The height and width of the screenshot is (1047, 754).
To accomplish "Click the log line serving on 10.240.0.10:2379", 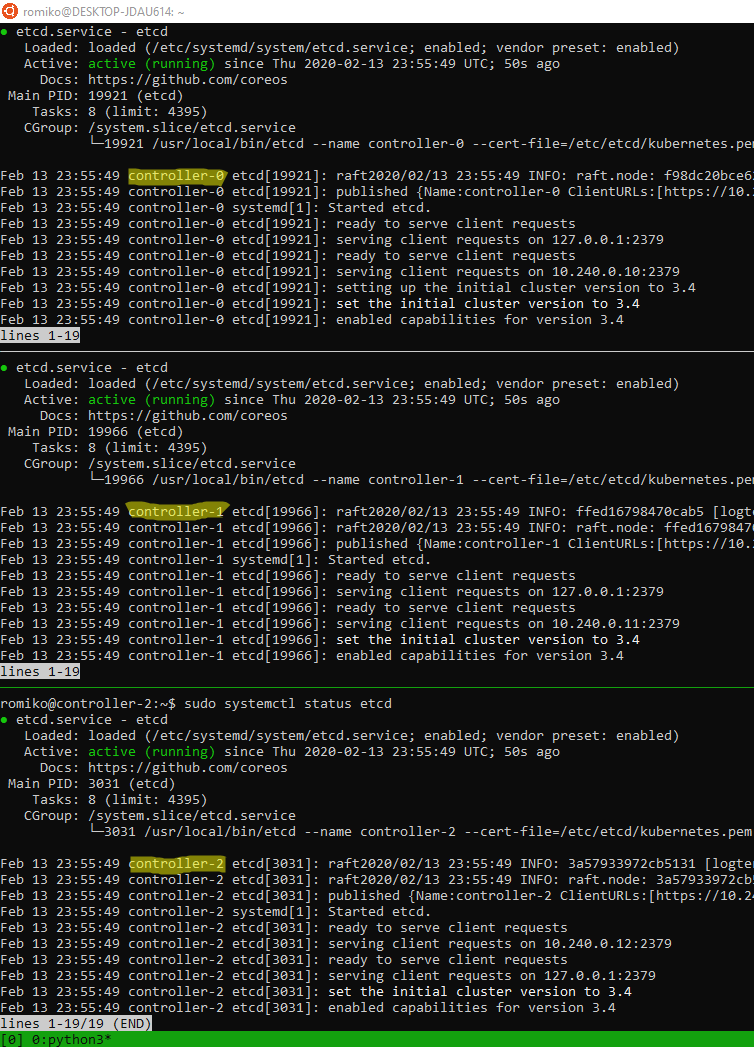I will click(340, 272).
